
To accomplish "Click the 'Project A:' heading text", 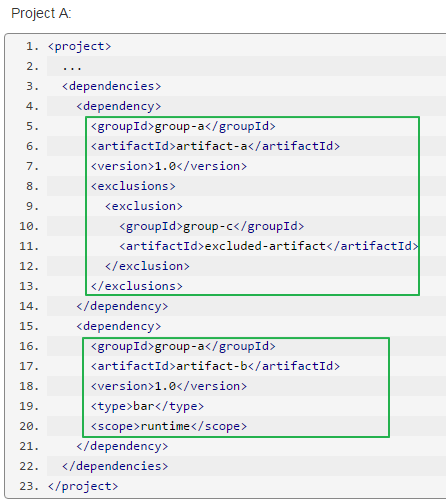I will click(x=41, y=14).
